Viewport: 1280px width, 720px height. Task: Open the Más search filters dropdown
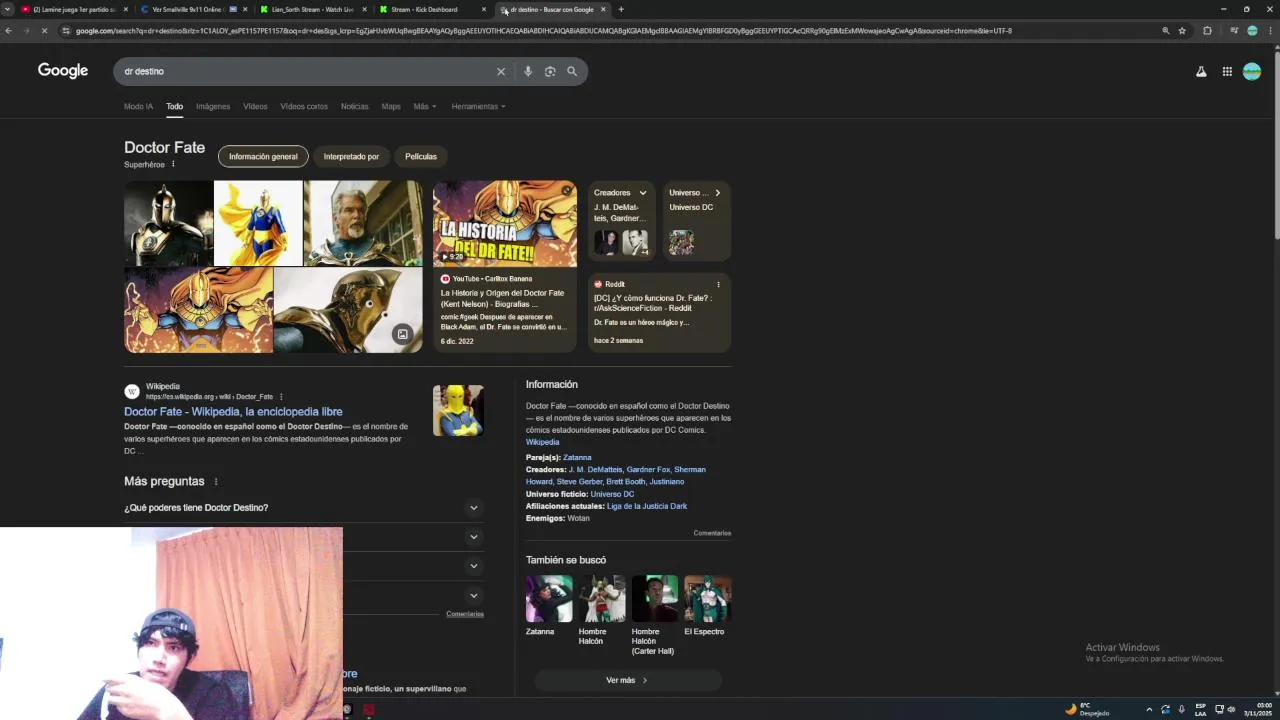tap(425, 106)
